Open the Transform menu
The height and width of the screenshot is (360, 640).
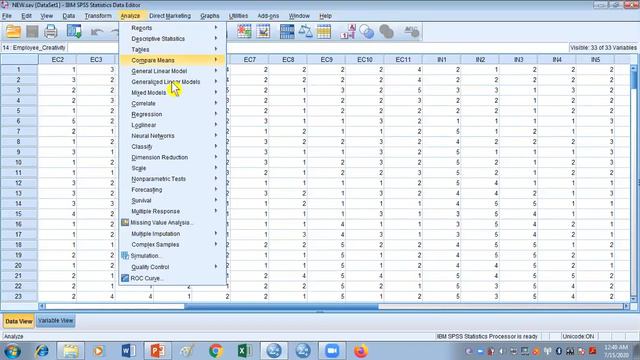pyautogui.click(x=98, y=16)
